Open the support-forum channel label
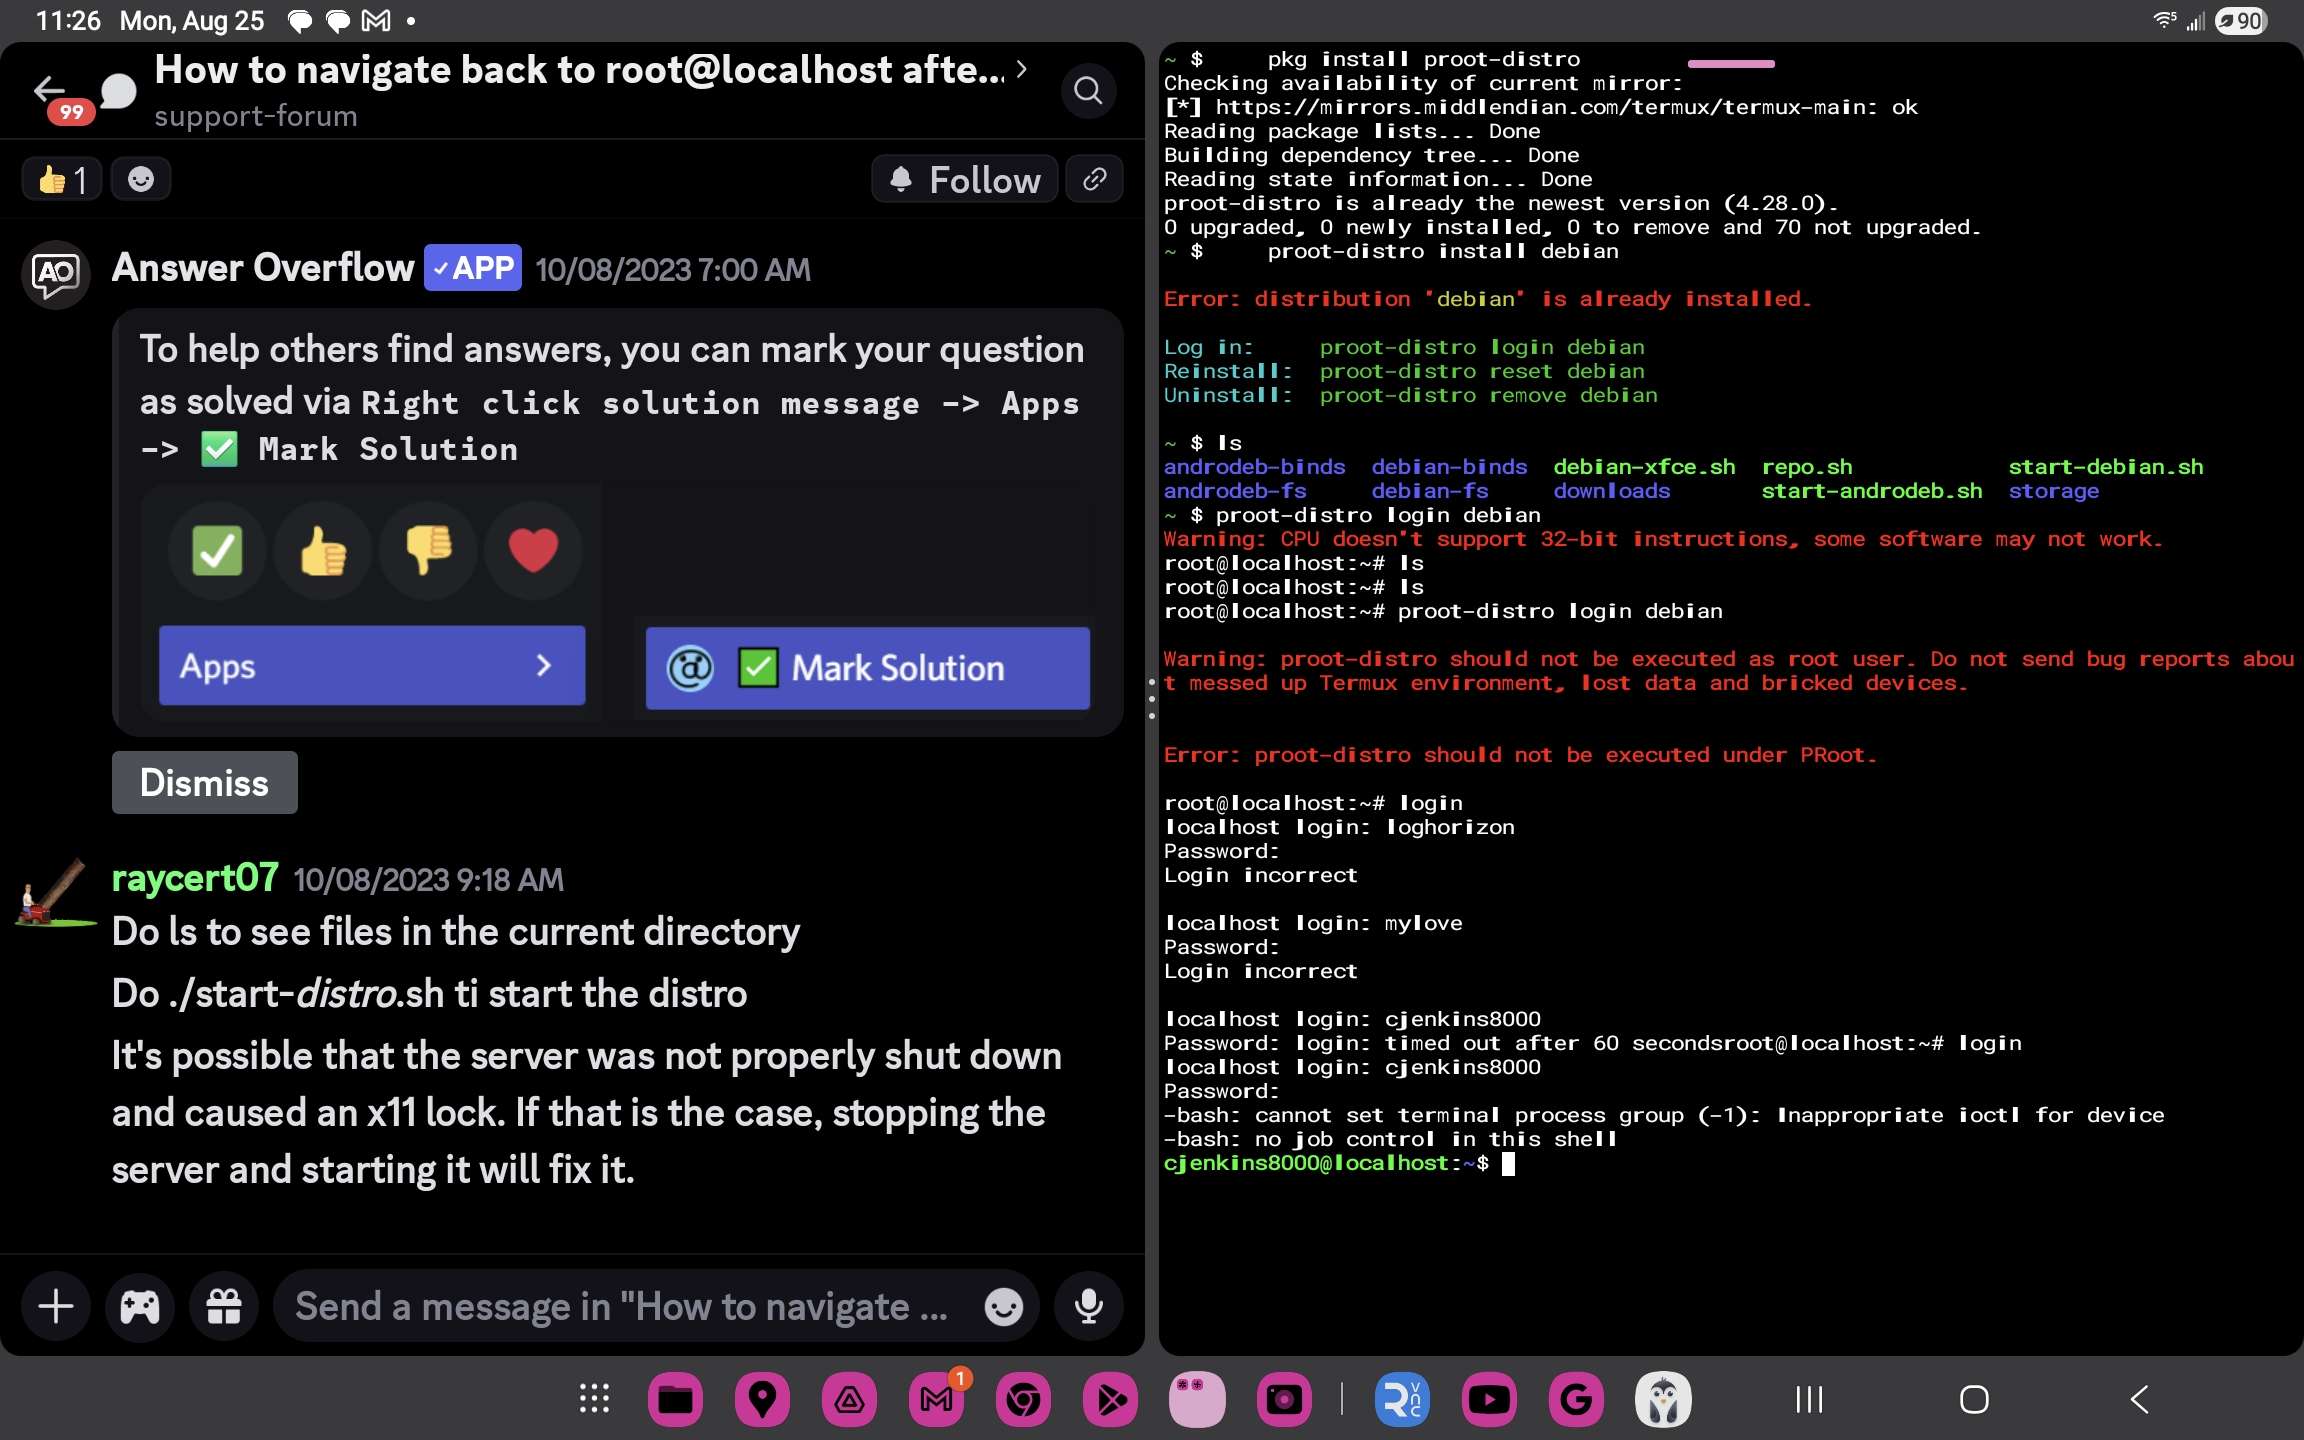 (256, 116)
